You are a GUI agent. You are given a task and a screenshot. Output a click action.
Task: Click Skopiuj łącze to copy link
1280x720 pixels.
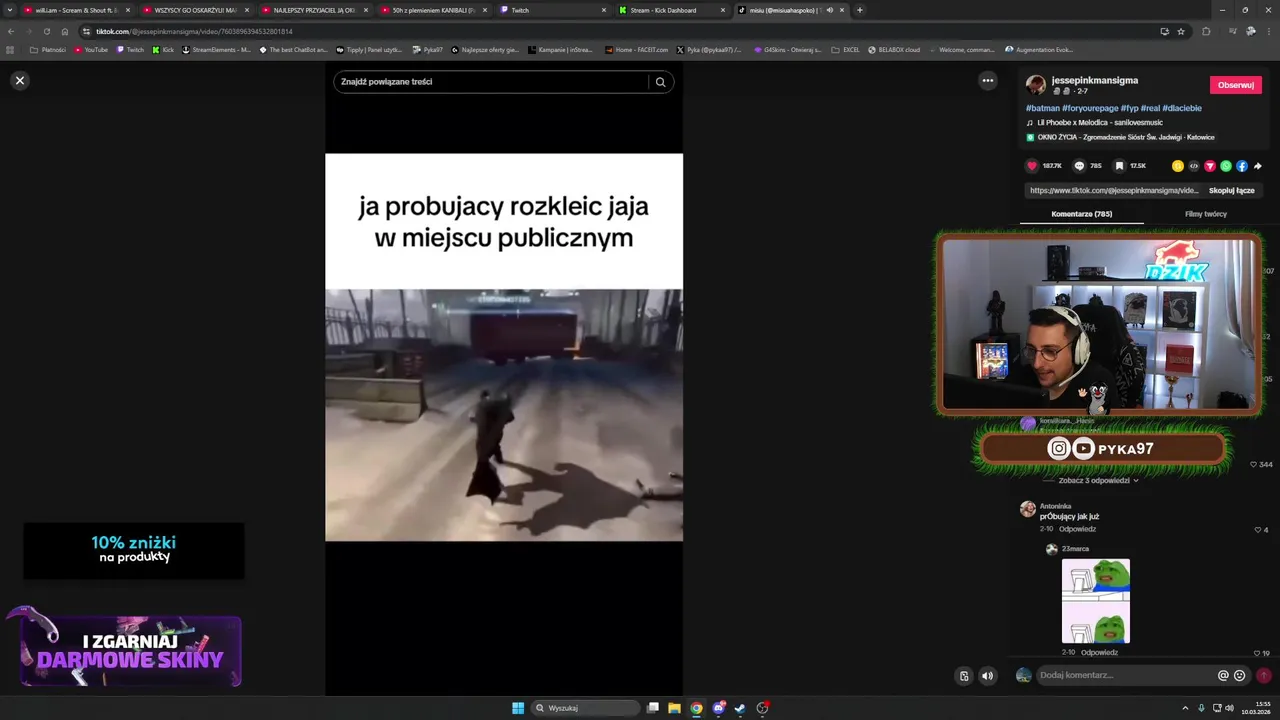(x=1231, y=190)
